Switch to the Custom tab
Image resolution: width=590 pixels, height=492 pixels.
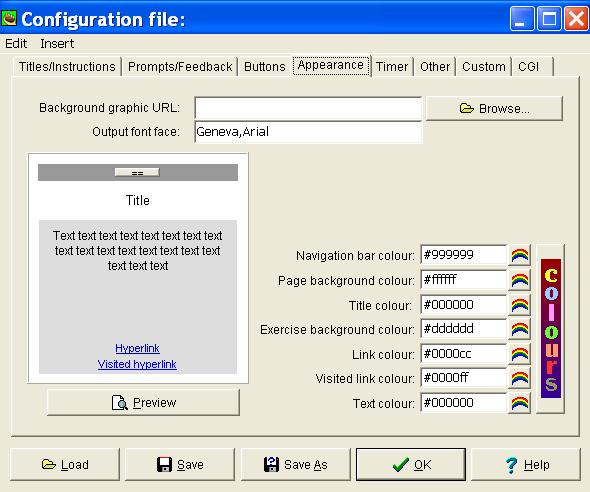tap(484, 67)
